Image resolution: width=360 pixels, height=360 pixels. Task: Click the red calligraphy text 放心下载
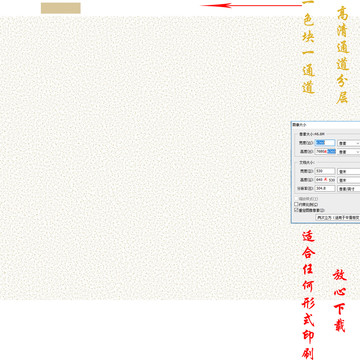pos(340,301)
